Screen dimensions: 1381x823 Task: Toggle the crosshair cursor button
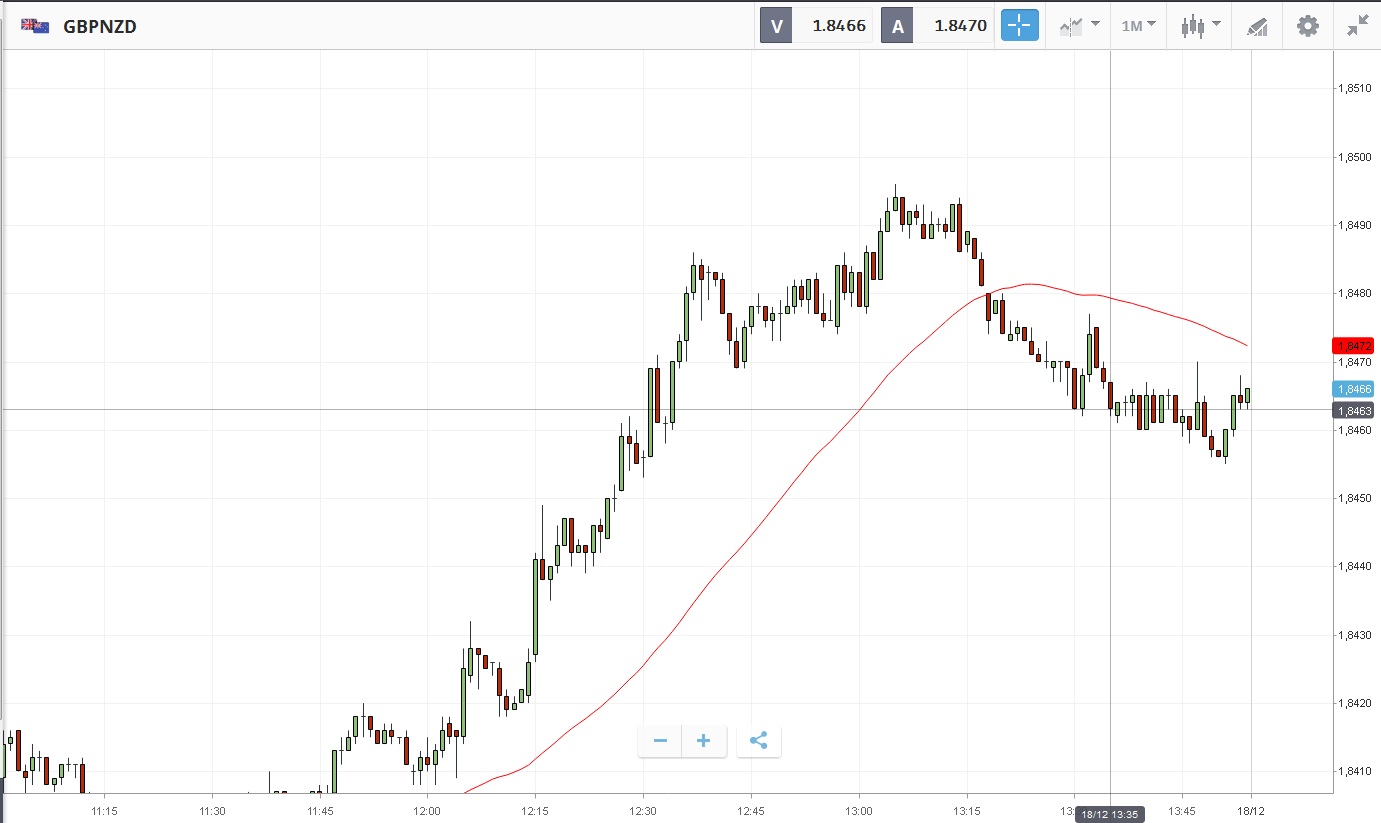point(1020,26)
